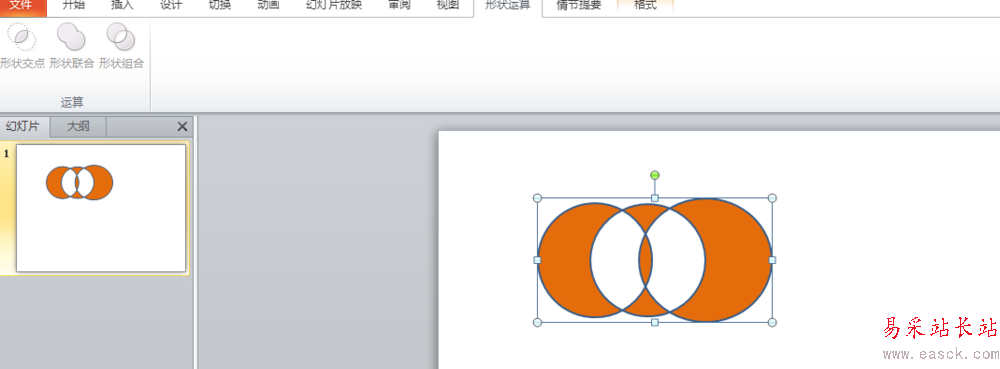The width and height of the screenshot is (1000, 369).
Task: Switch to the 切换 ribbon tab
Action: coord(220,6)
